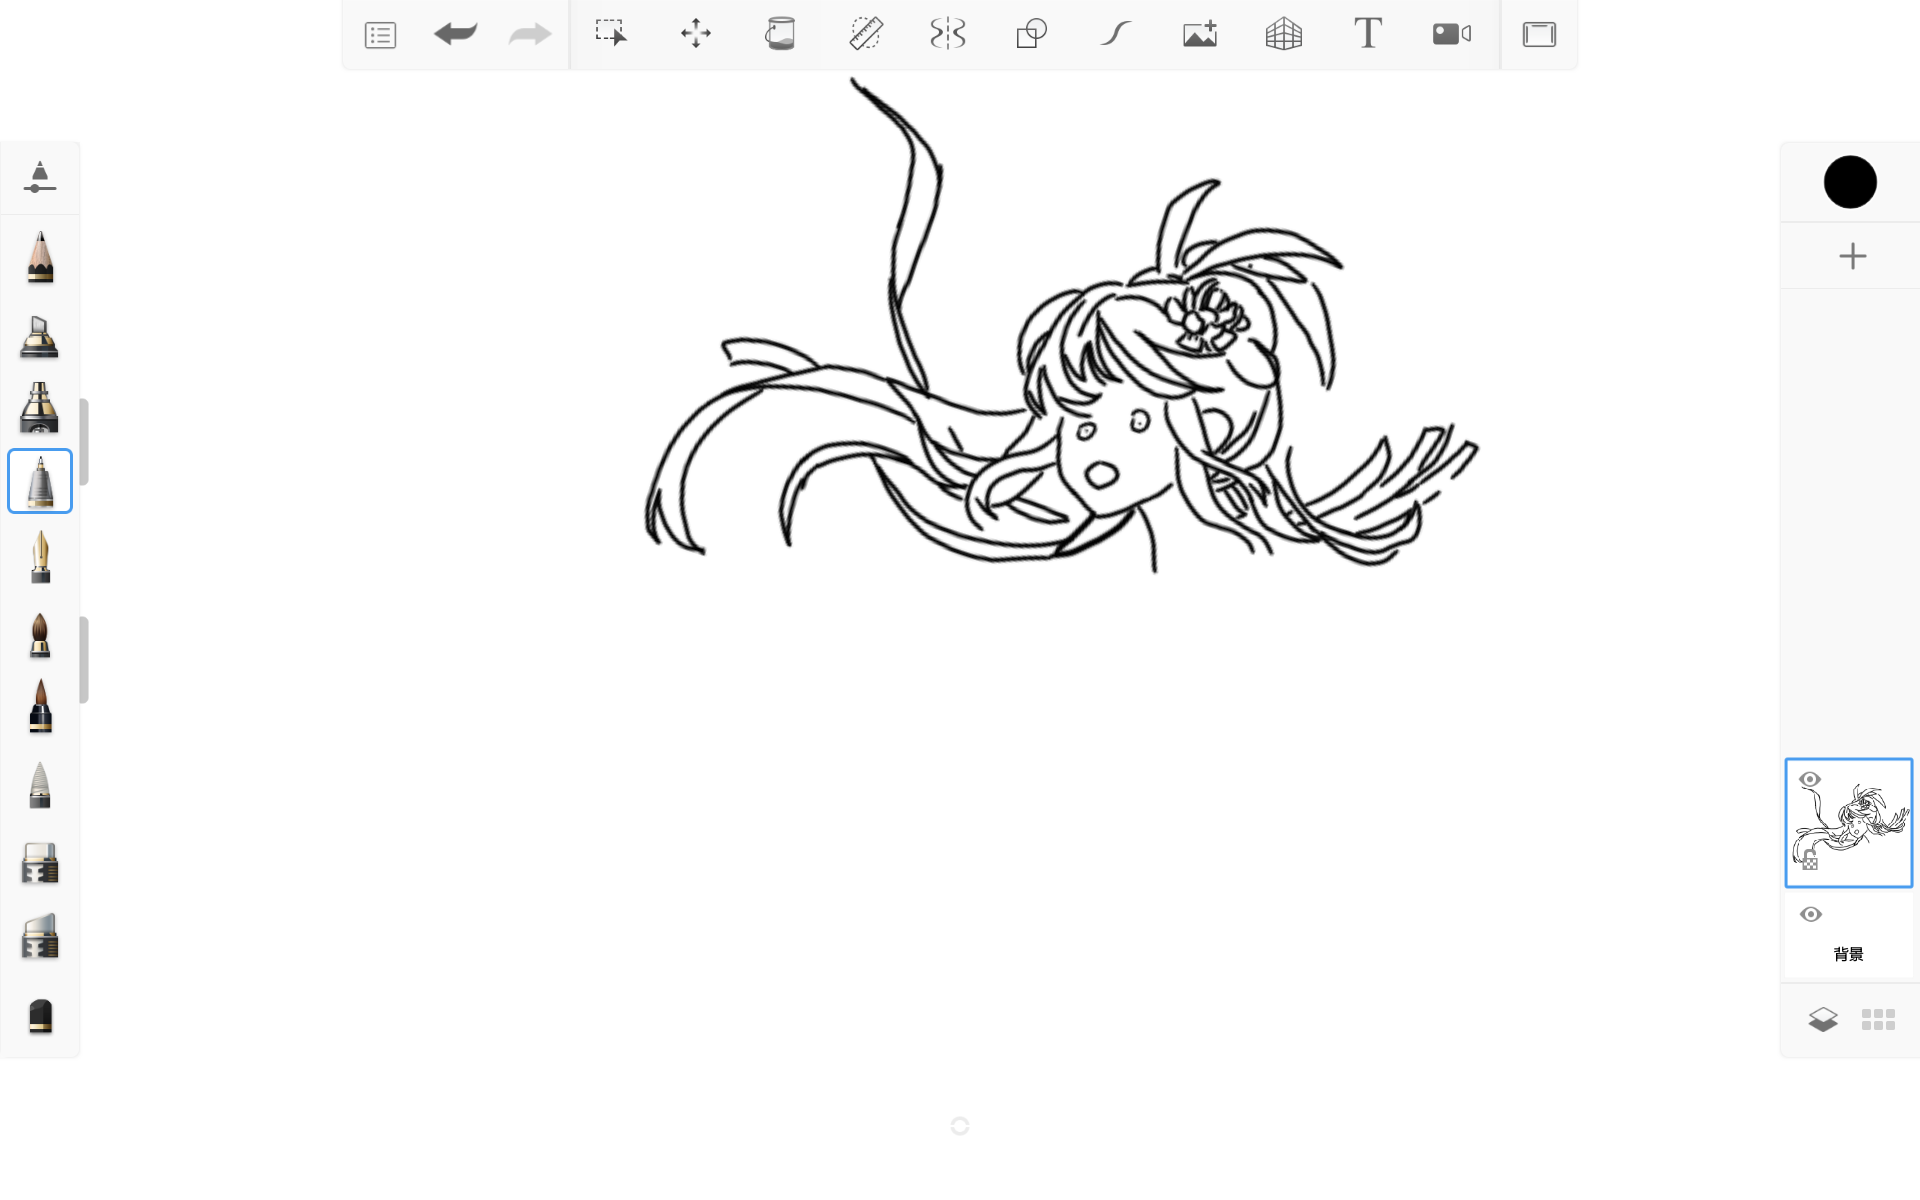Hide the sketch layer using its eye
1920x1200 pixels.
point(1810,780)
